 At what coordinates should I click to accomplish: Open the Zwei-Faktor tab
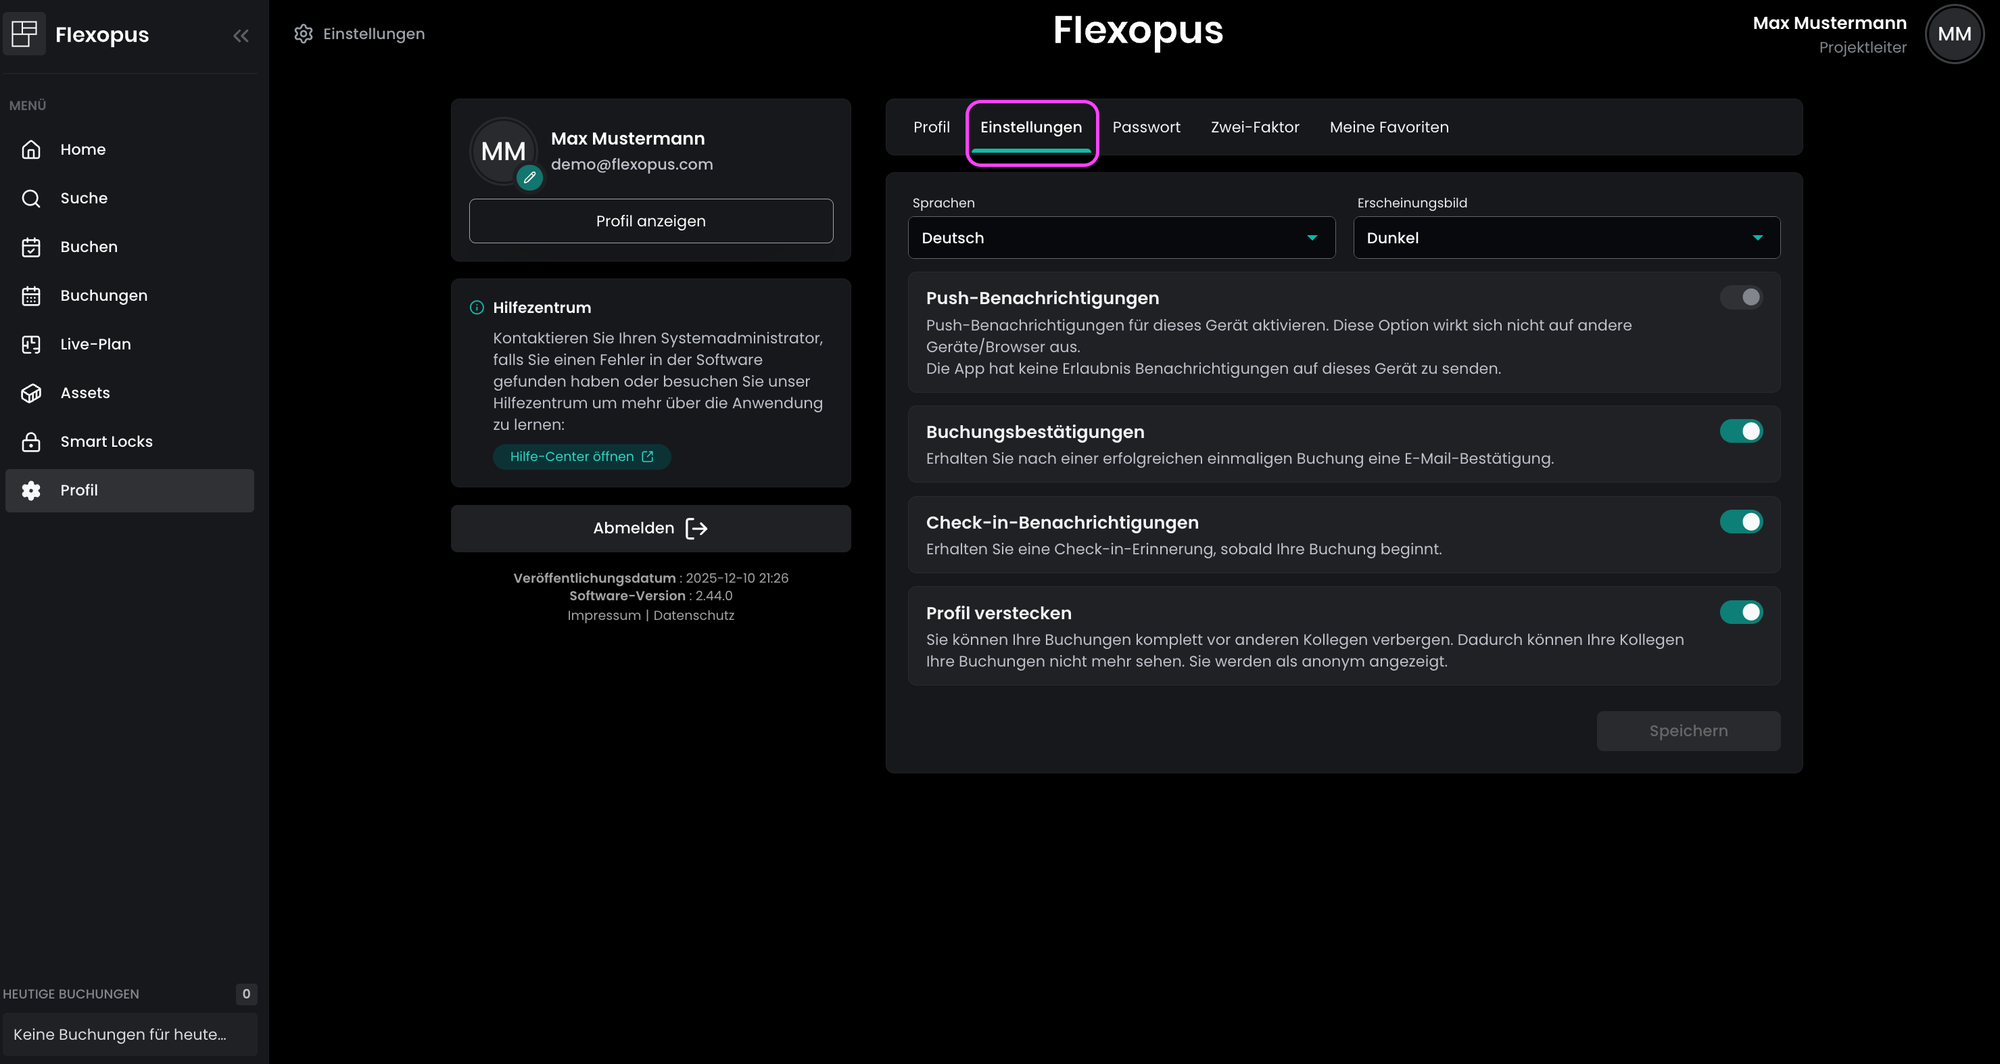pyautogui.click(x=1254, y=127)
